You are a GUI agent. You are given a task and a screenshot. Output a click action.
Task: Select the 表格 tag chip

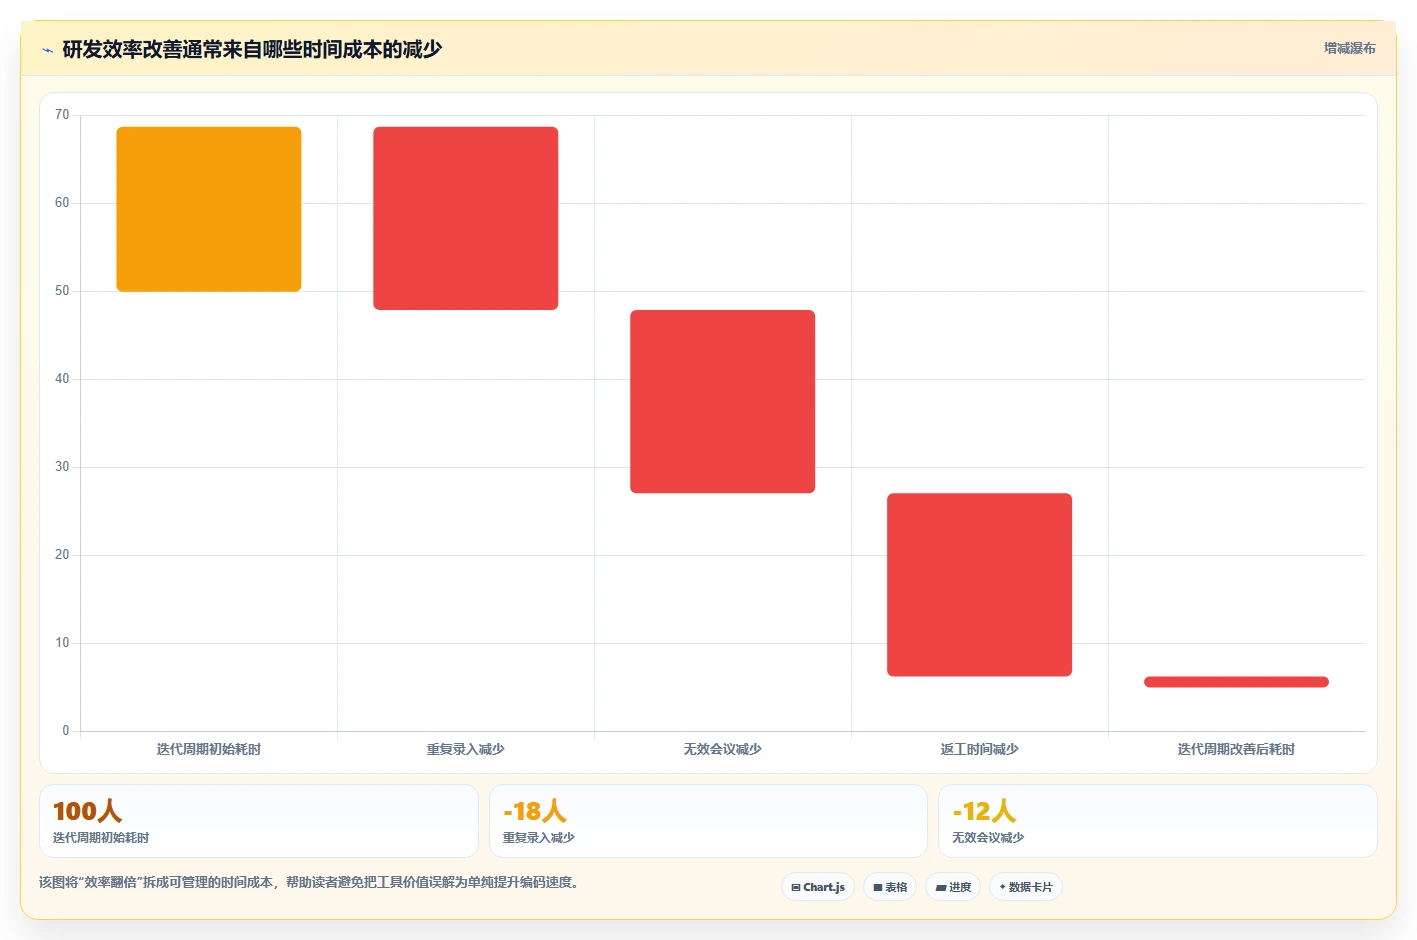890,887
